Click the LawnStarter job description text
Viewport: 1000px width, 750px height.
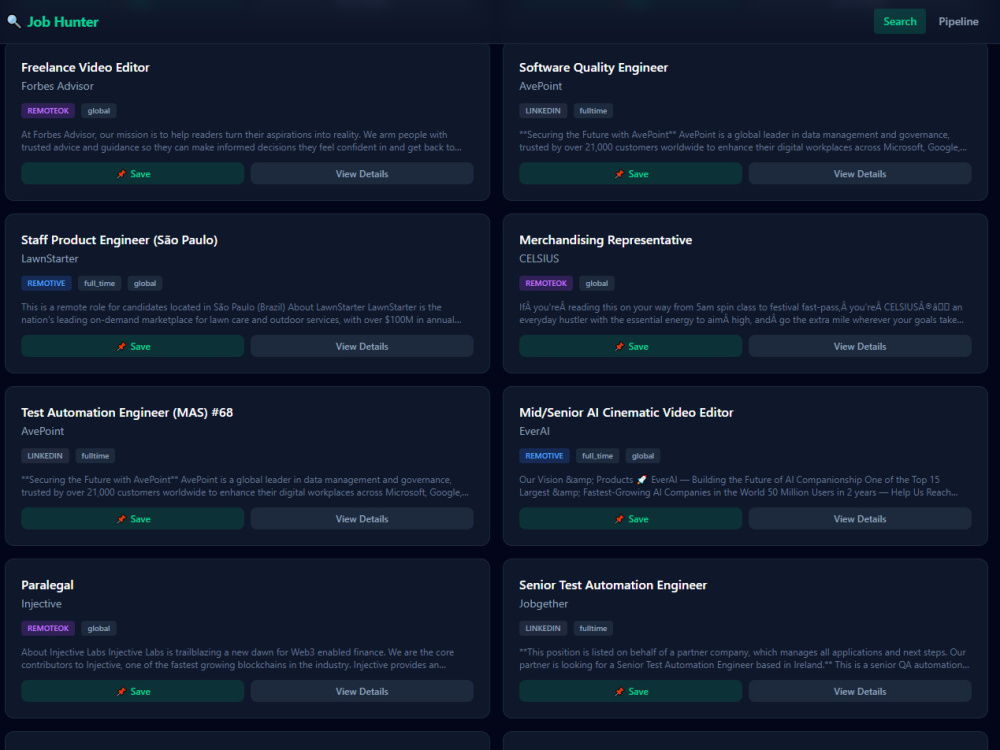(x=241, y=314)
